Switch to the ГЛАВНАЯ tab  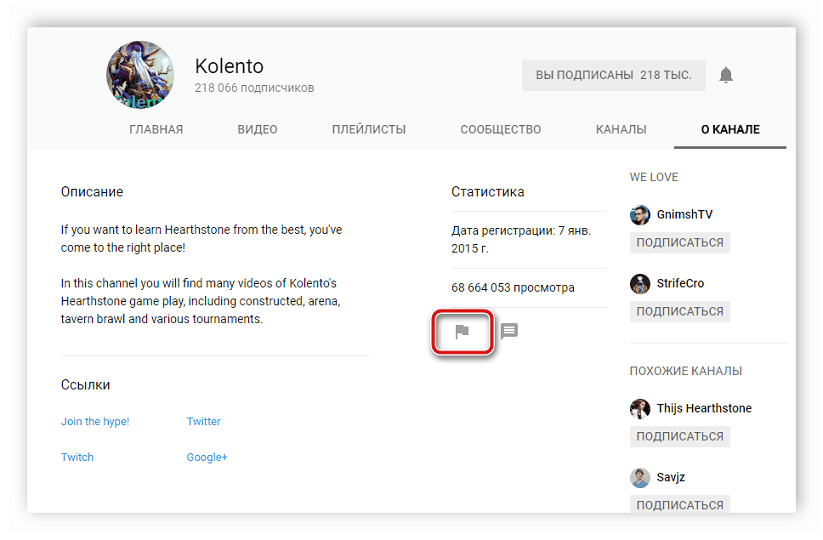click(156, 130)
